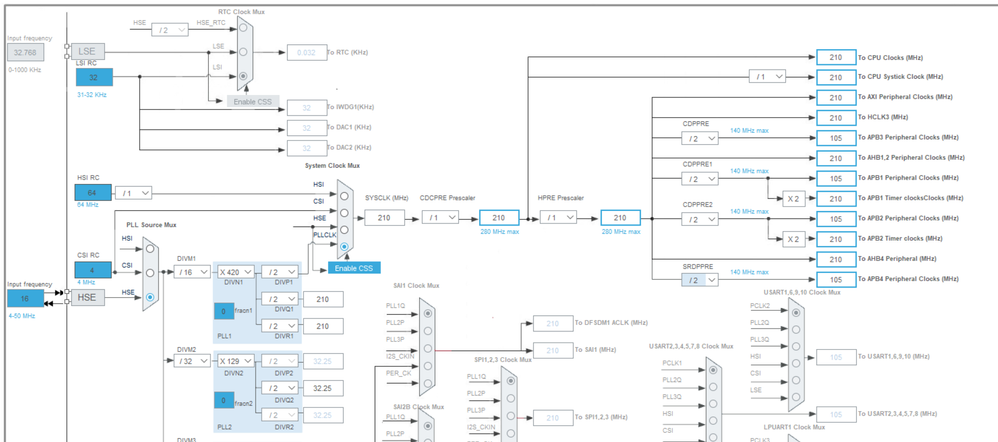Screen dimensions: 998x442
Task: Open the DIVM1 /16 dropdown
Action: pos(192,272)
